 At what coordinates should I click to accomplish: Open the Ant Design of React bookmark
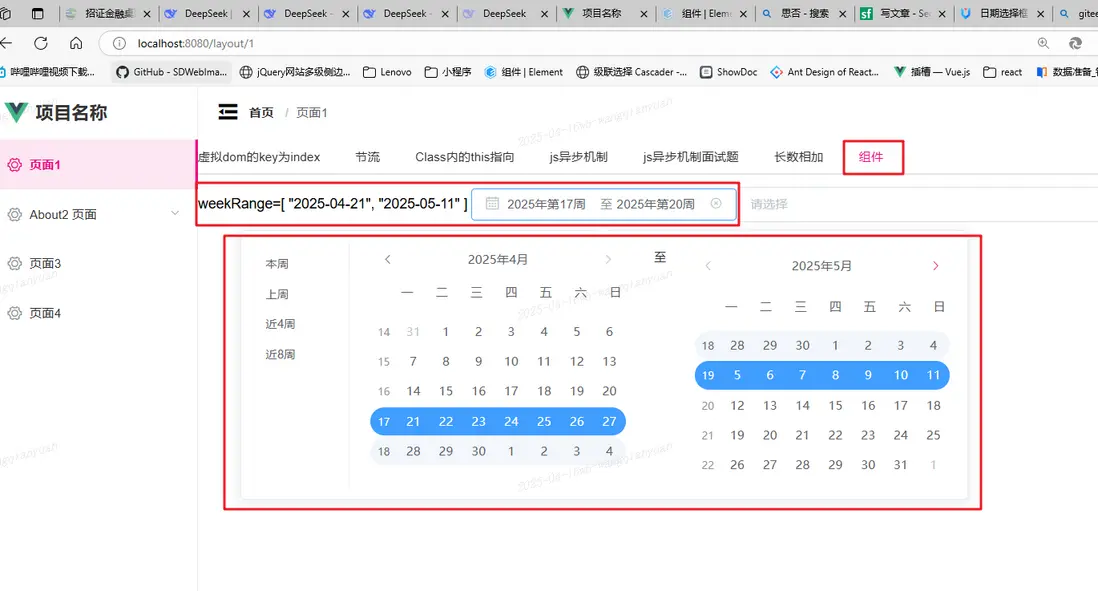tap(825, 72)
